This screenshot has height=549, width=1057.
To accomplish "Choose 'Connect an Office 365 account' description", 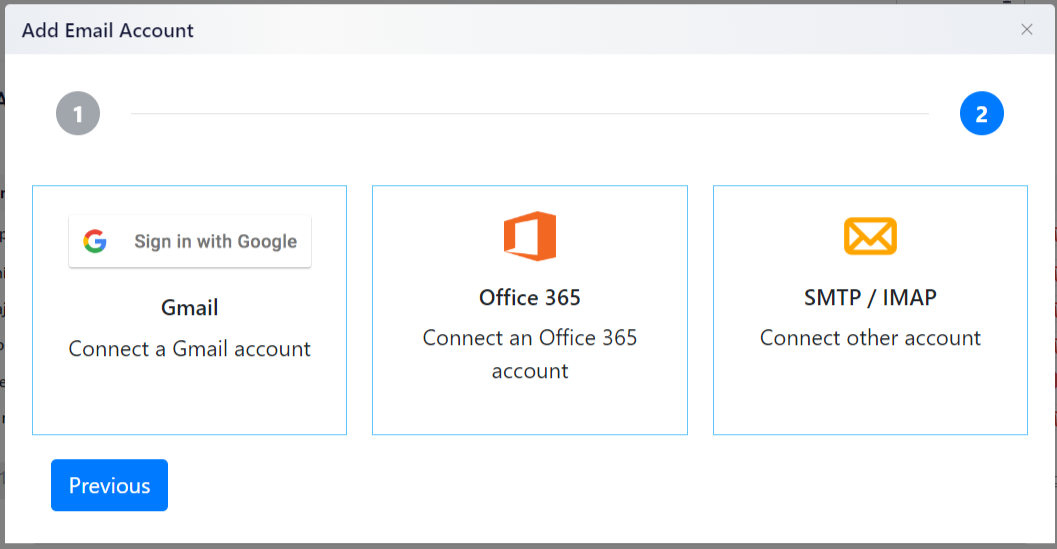I will click(530, 354).
